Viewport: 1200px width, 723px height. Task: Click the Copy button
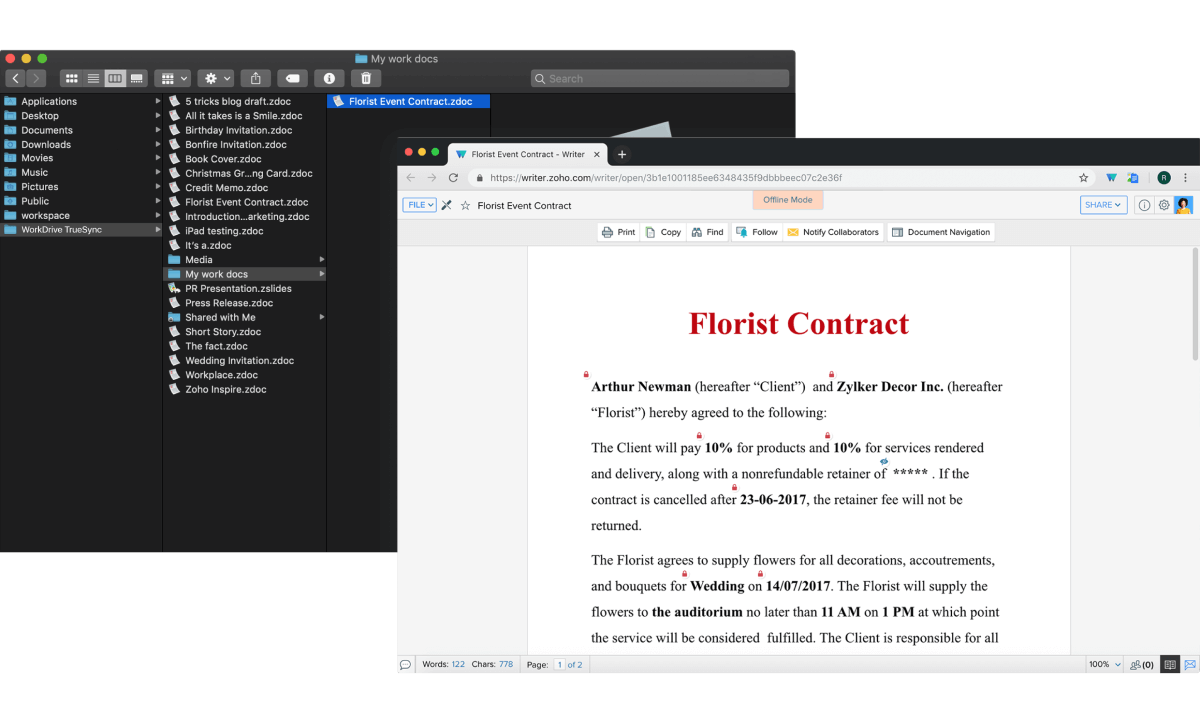pos(663,232)
